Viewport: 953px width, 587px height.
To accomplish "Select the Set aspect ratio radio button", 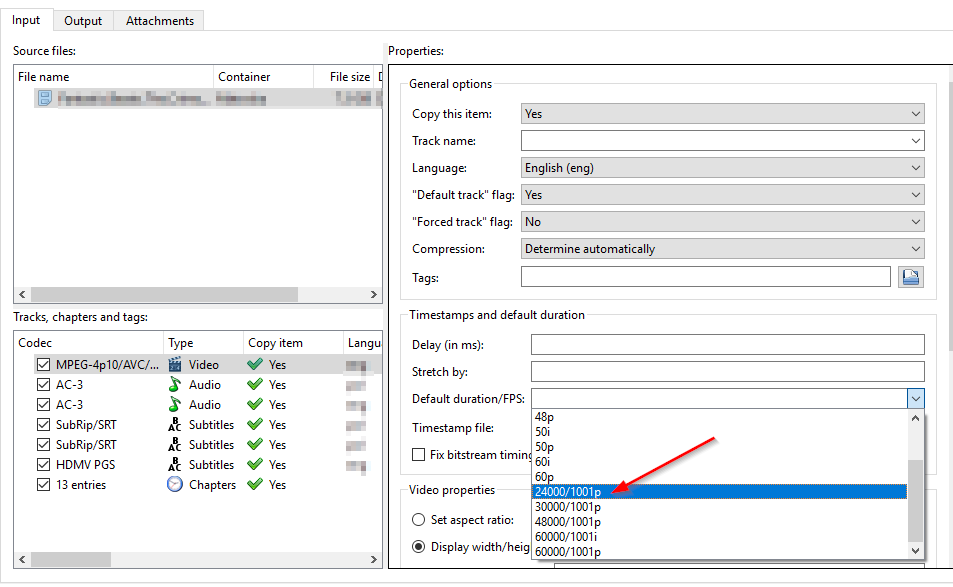I will pos(419,519).
